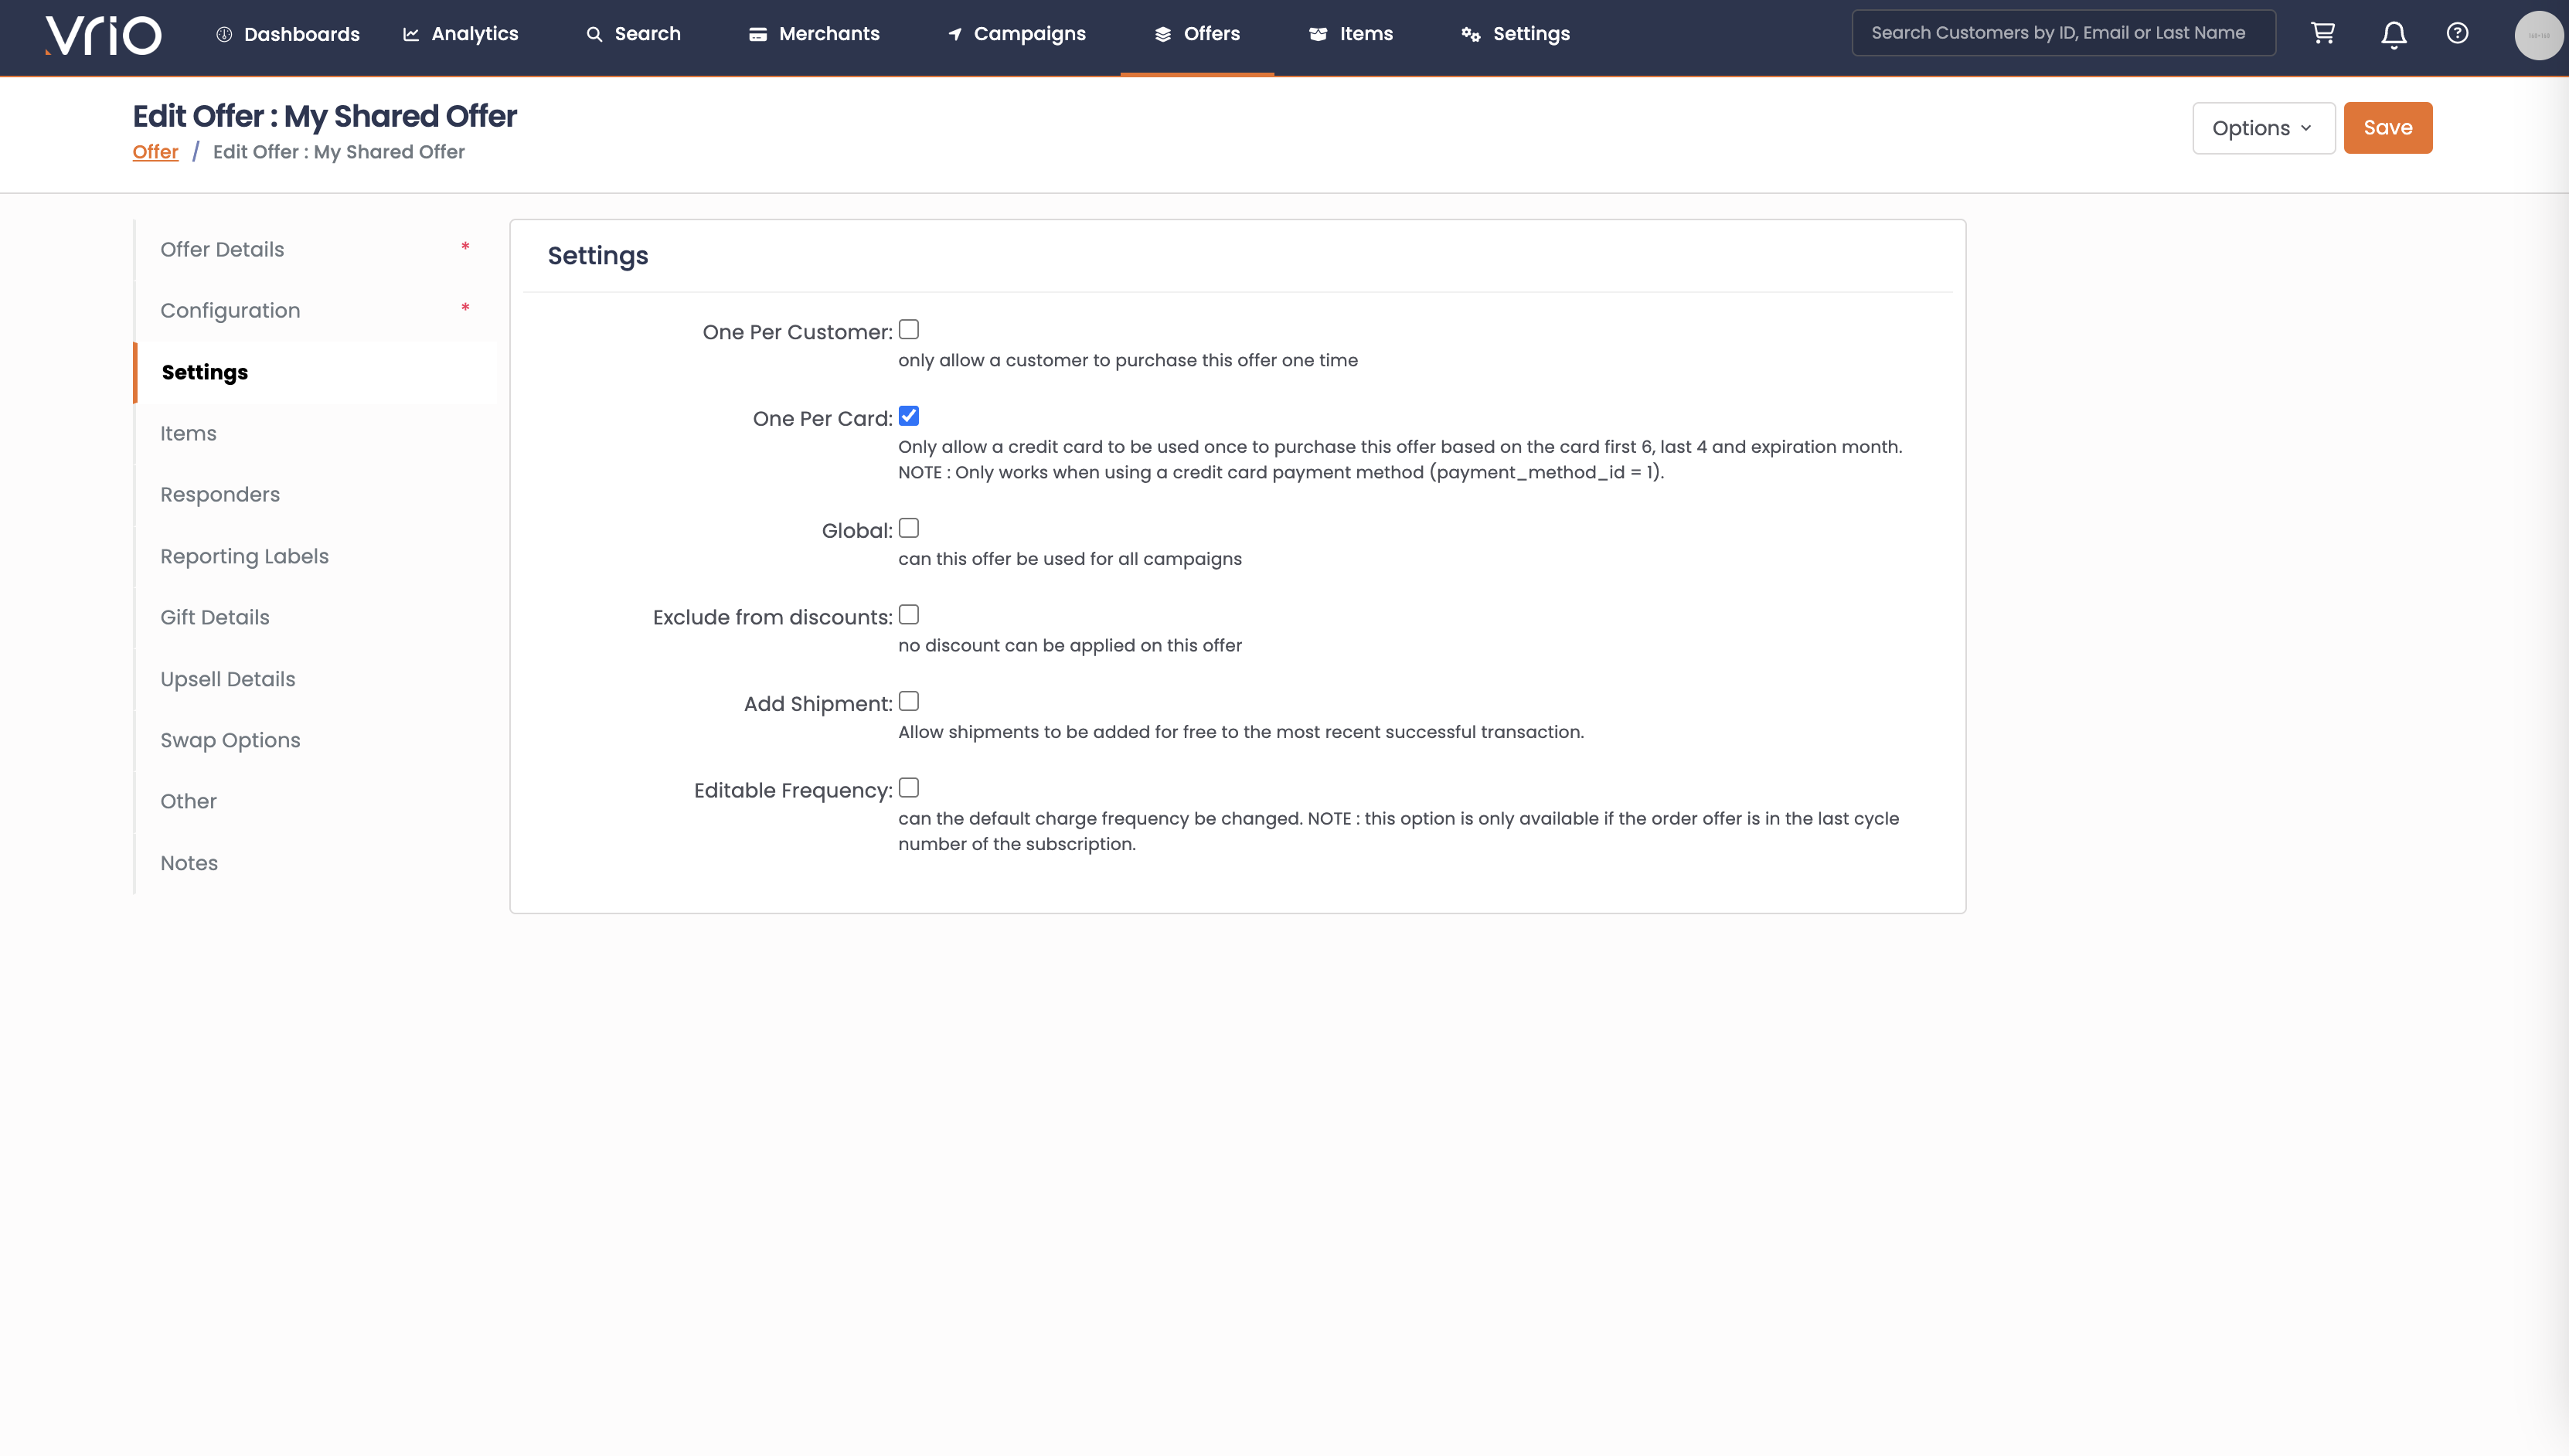2569x1456 pixels.
Task: Open the Configuration section
Action: pos(316,311)
